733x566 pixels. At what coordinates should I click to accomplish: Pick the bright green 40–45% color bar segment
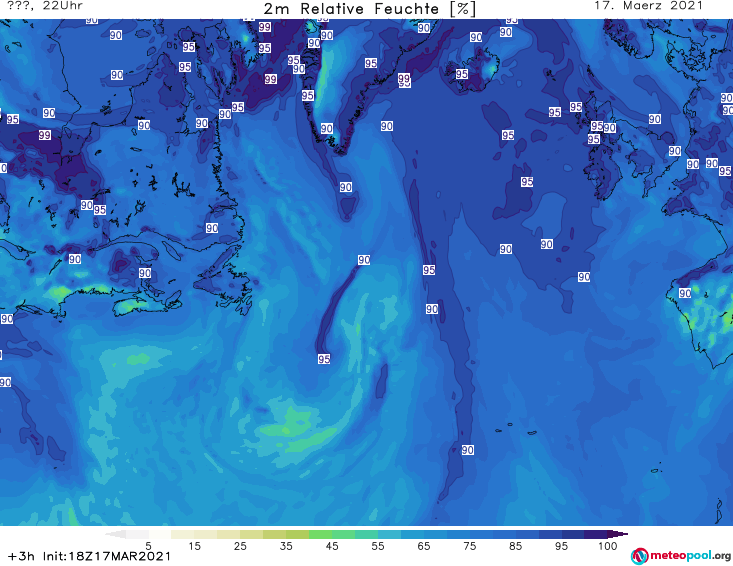point(320,534)
